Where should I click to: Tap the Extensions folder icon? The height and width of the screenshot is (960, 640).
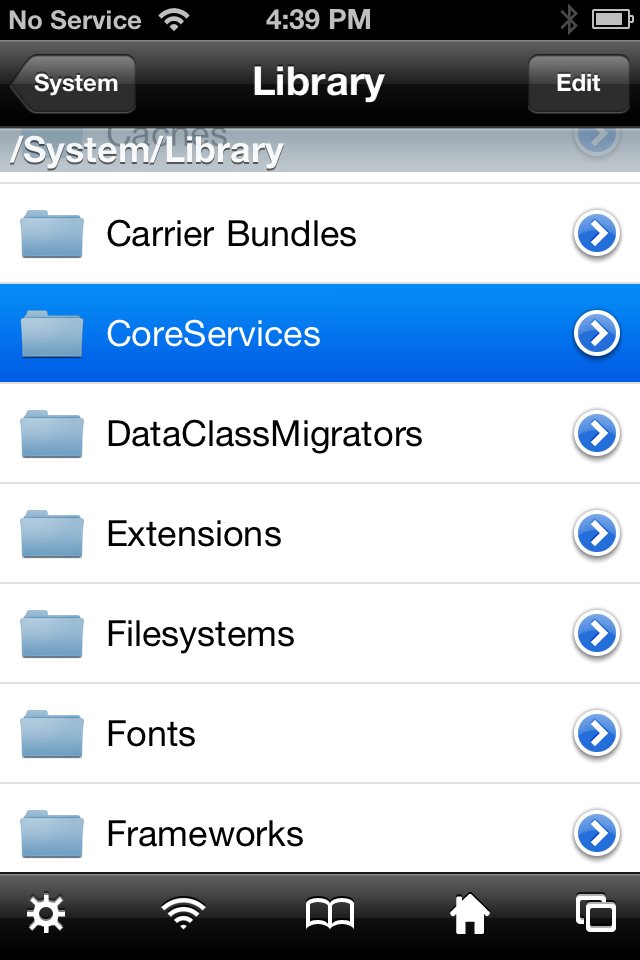pos(52,534)
